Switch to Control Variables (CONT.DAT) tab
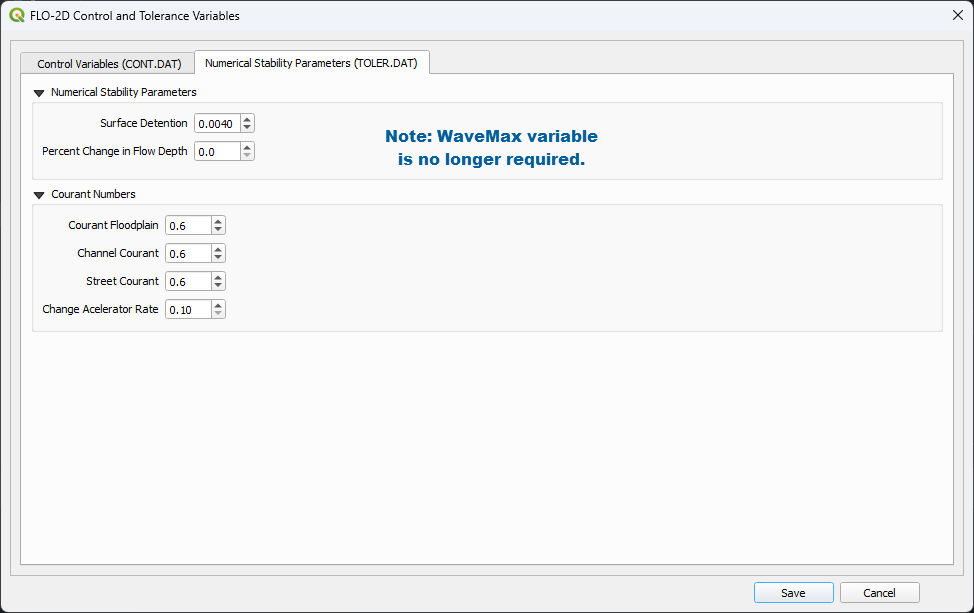The image size is (974, 613). click(x=109, y=64)
